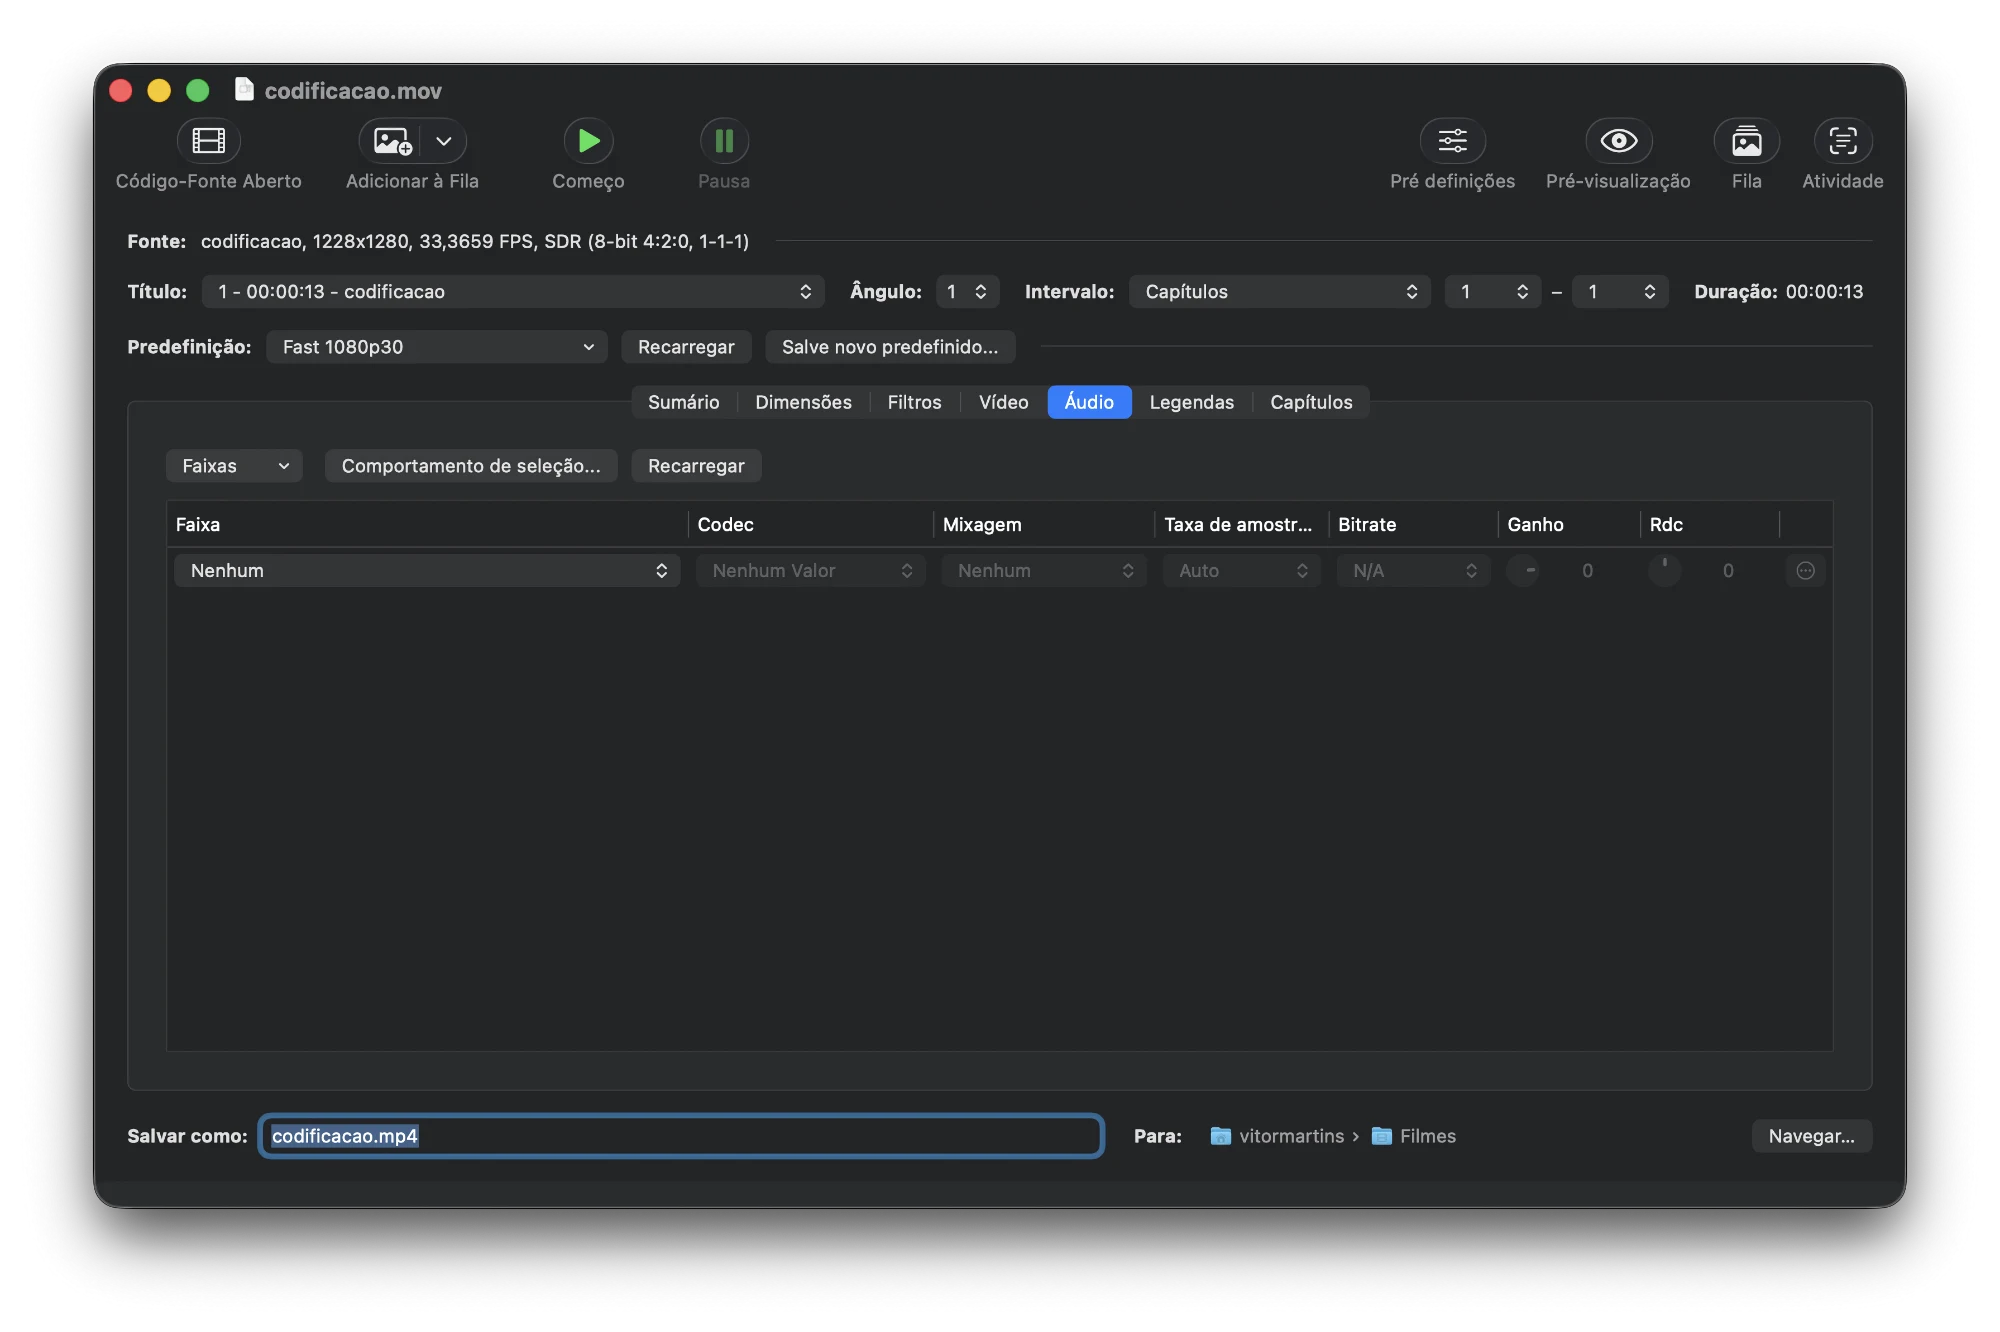Click the Pausa pause icon

pos(724,141)
